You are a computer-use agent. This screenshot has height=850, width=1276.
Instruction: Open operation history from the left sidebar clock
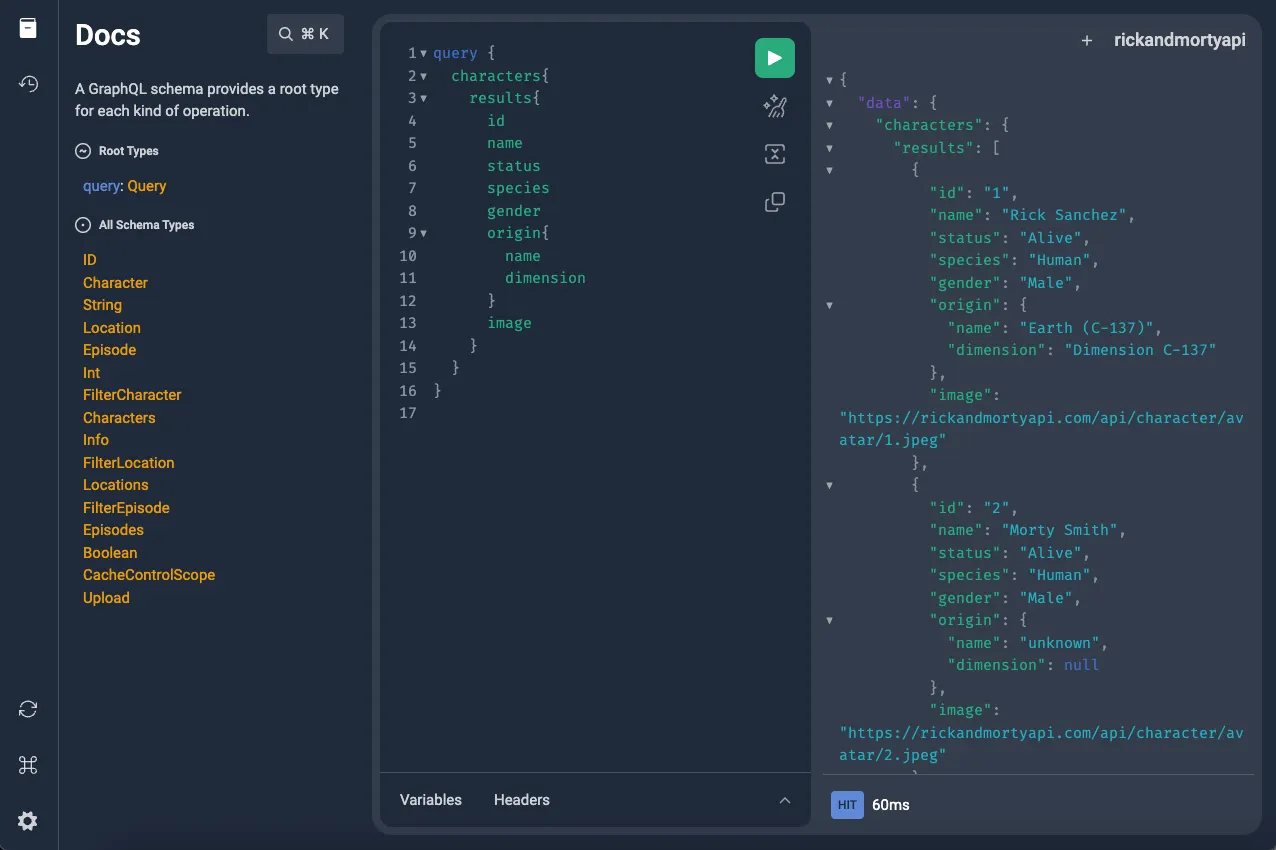(x=28, y=84)
